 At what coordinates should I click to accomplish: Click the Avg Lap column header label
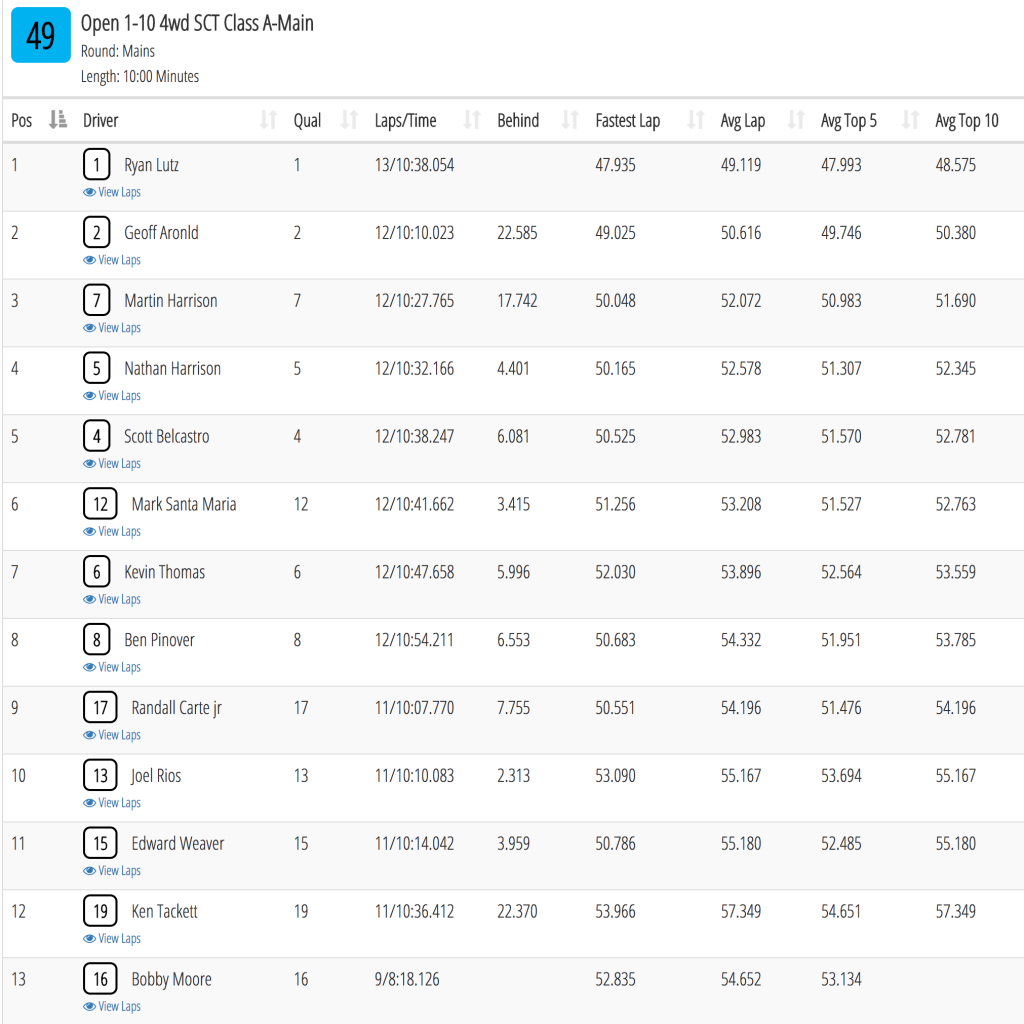pos(743,121)
